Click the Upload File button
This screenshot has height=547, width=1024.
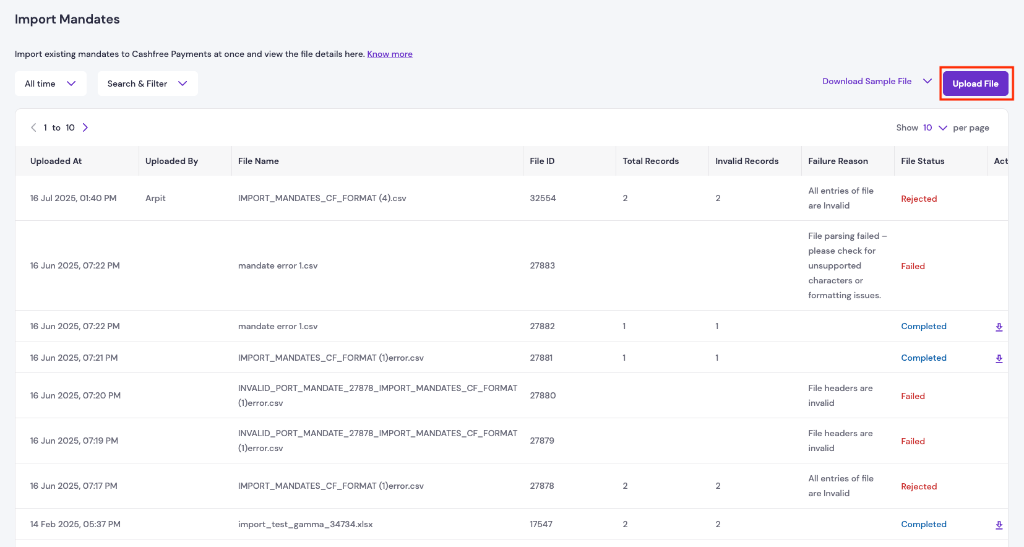point(975,84)
